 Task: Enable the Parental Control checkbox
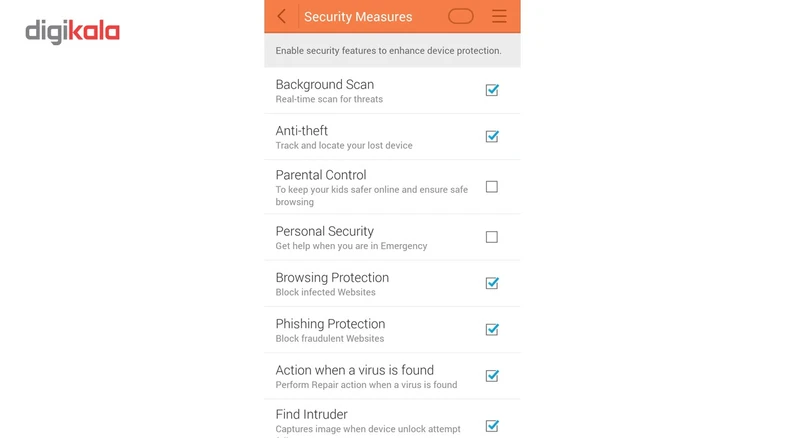pyautogui.click(x=492, y=187)
